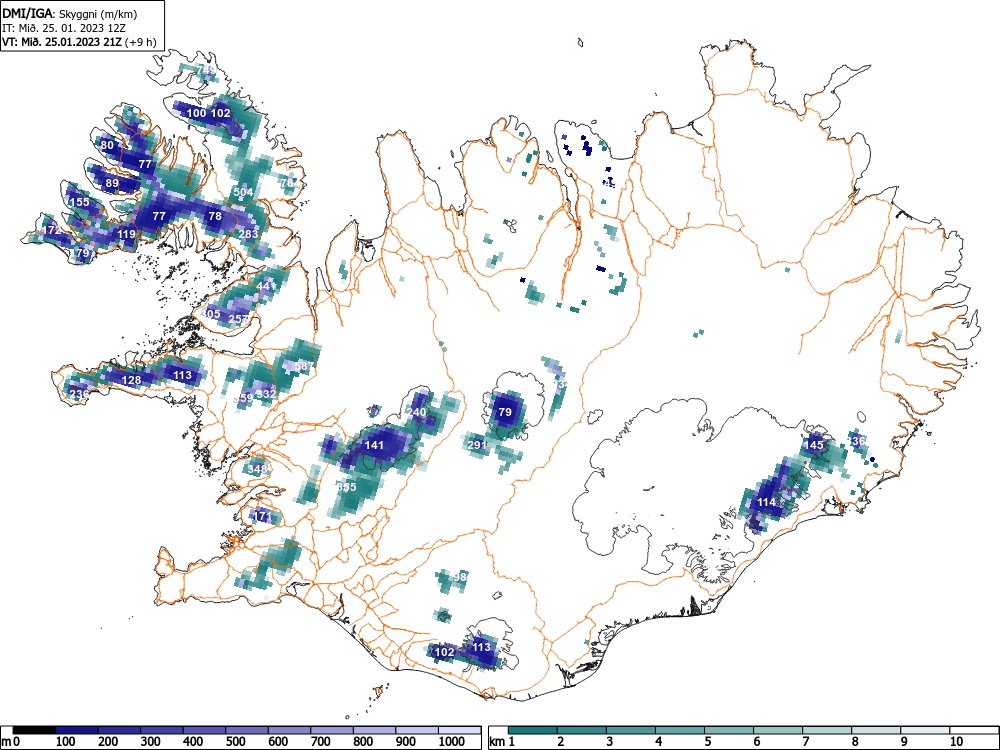The width and height of the screenshot is (1000, 750).
Task: Click the 348 visibility value on the map
Action: click(257, 469)
